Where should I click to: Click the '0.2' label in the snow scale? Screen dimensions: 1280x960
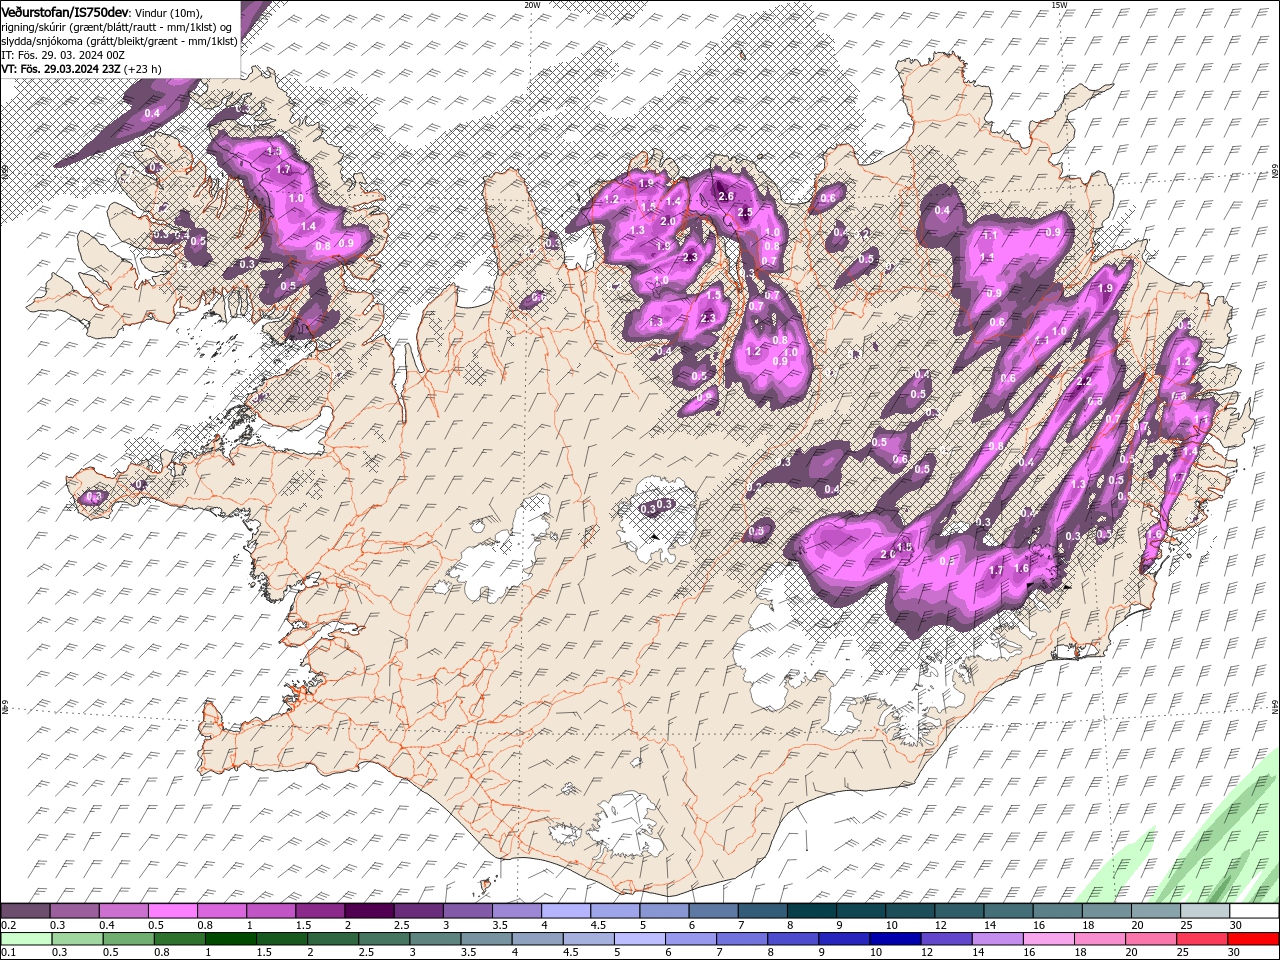9,925
